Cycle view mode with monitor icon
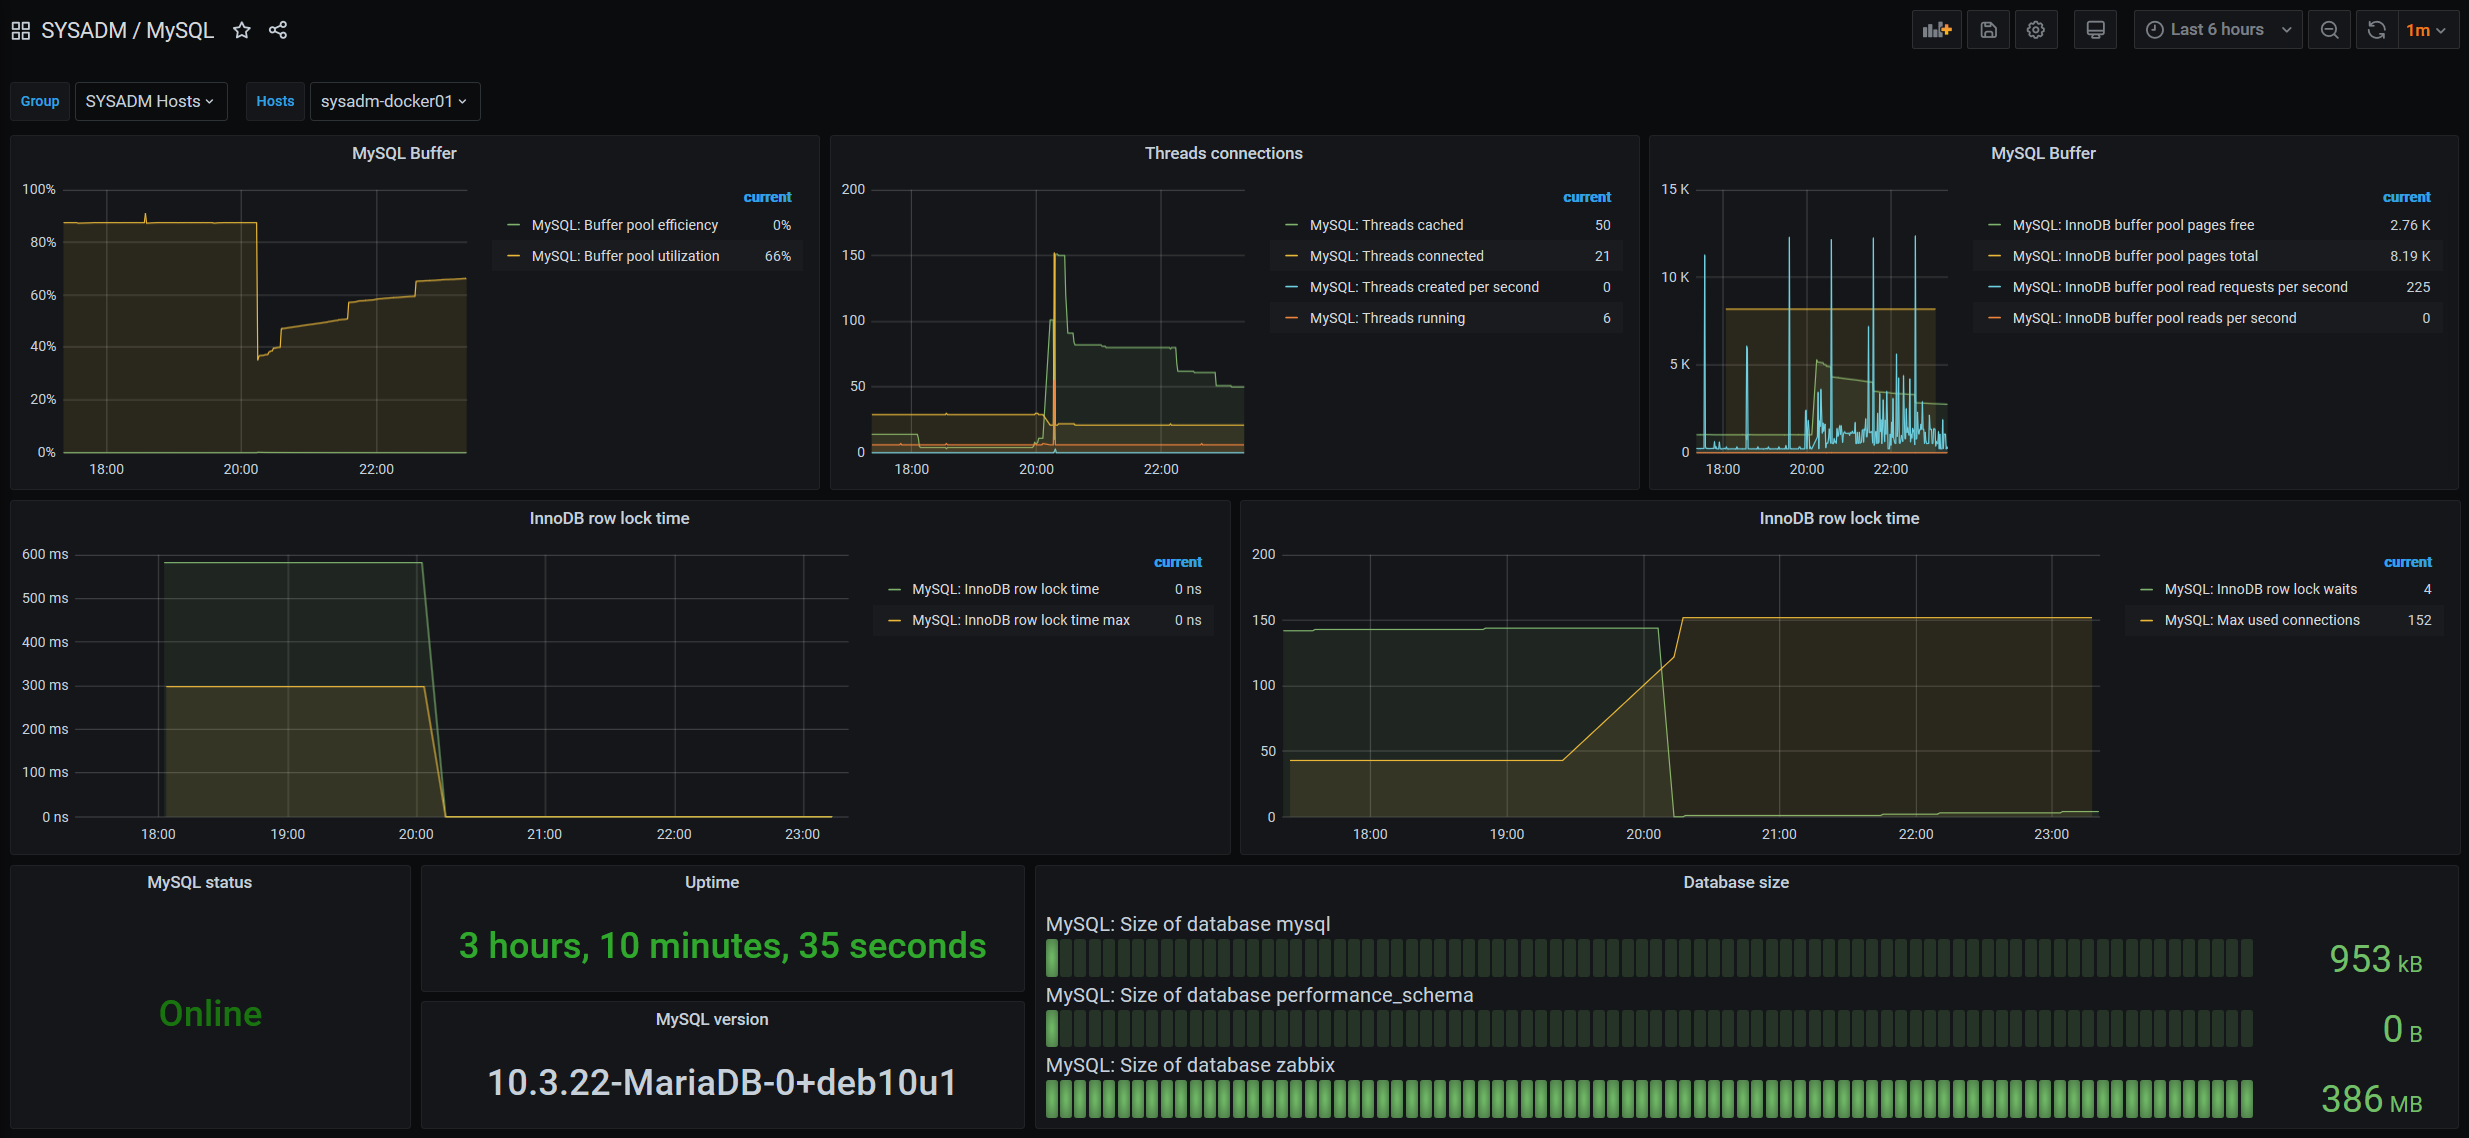The image size is (2469, 1138). [x=2095, y=30]
